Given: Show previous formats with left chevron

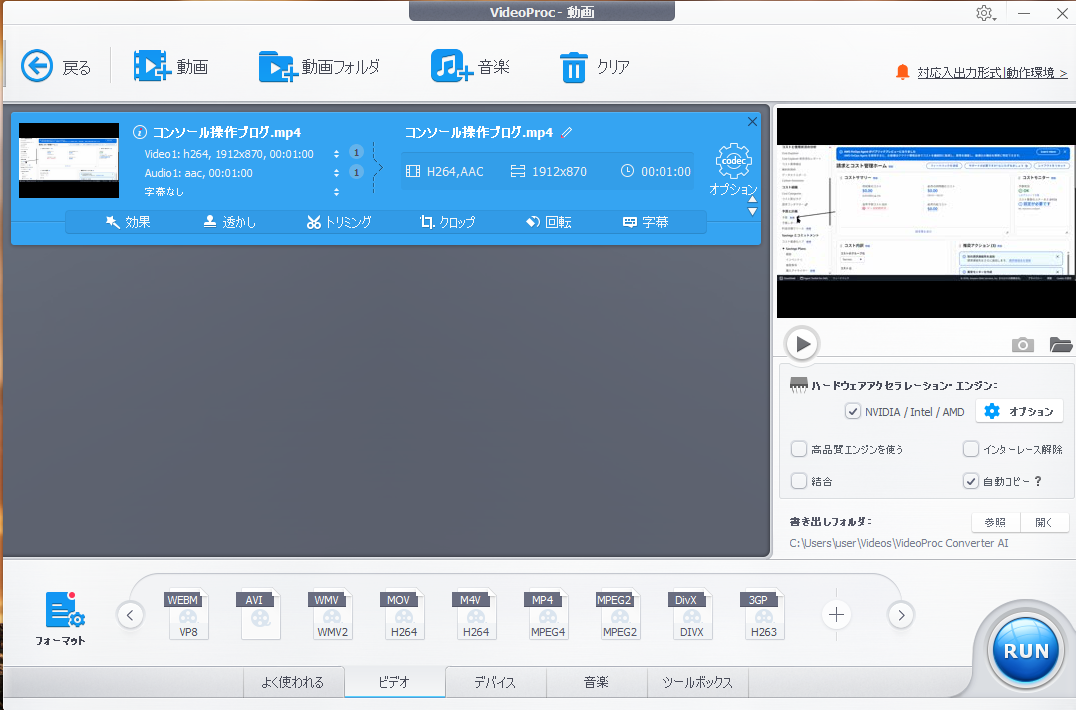Looking at the screenshot, I should [x=130, y=615].
